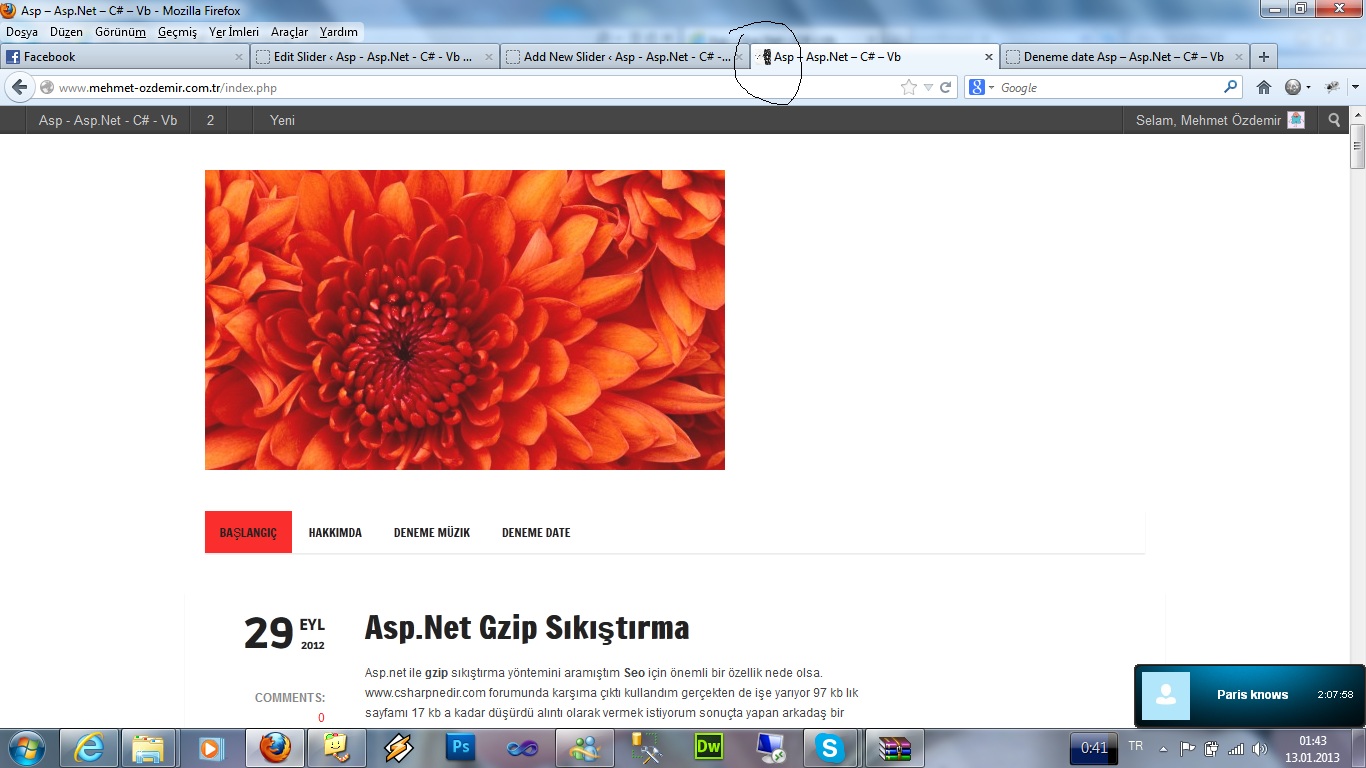Image resolution: width=1366 pixels, height=768 pixels.
Task: Open a new tab with plus button
Action: click(1264, 57)
